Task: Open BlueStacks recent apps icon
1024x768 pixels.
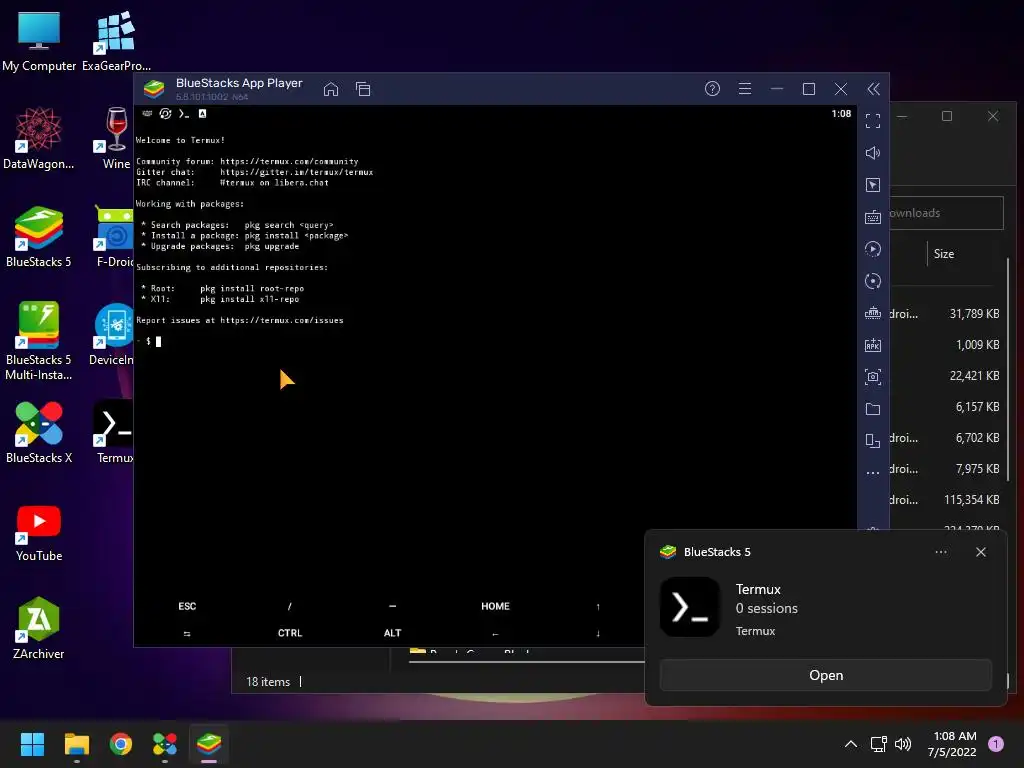Action: pyautogui.click(x=363, y=89)
